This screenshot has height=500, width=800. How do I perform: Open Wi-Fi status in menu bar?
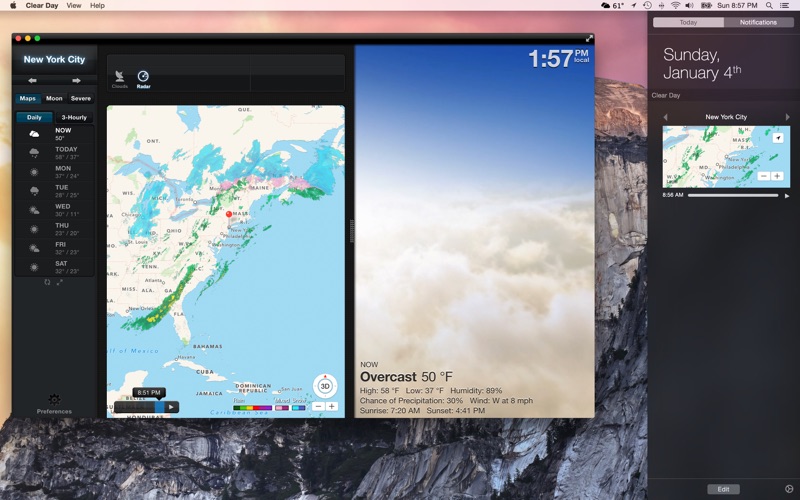tap(676, 6)
